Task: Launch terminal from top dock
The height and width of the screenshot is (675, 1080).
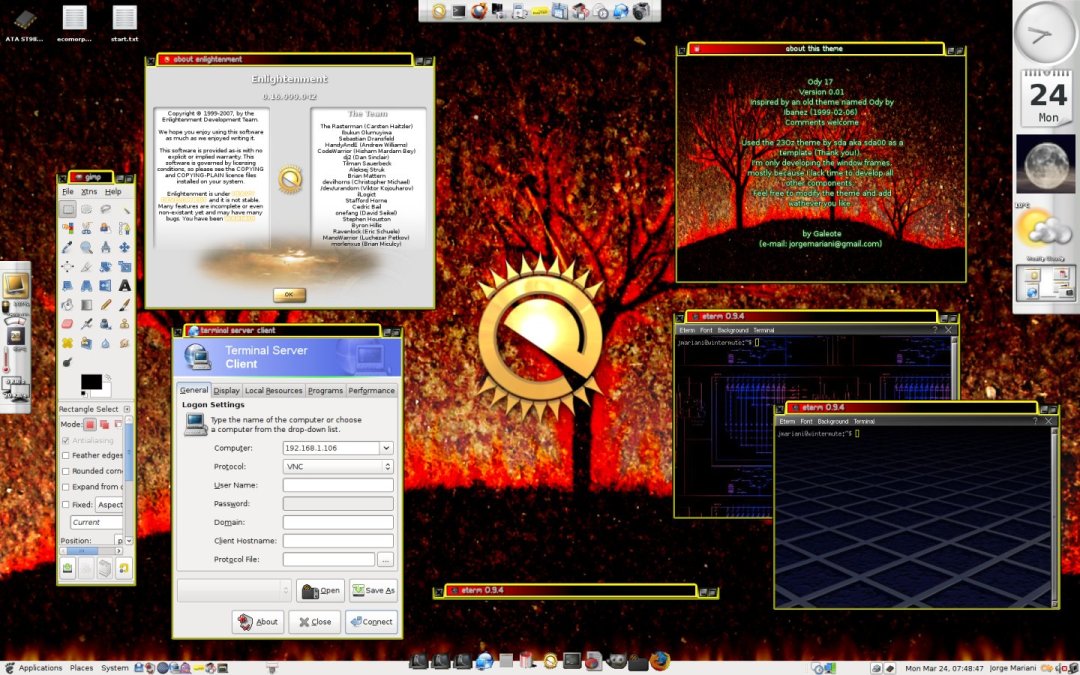Action: coord(458,10)
